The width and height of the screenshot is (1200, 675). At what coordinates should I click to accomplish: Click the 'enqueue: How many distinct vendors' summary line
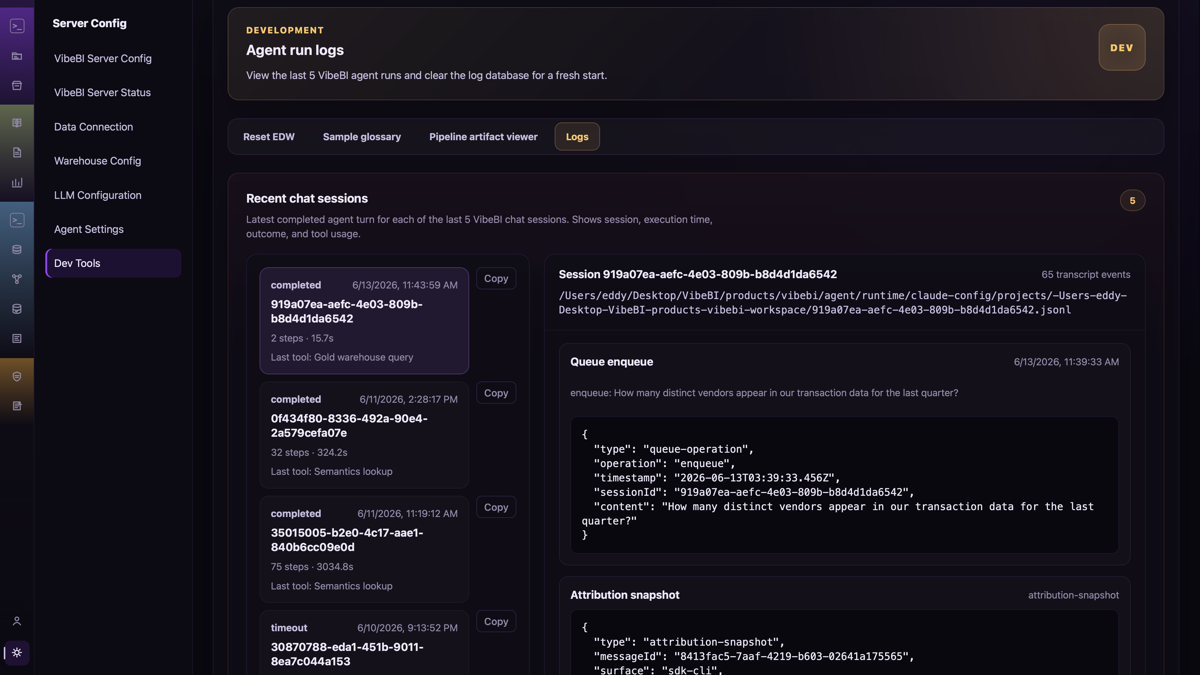pos(764,393)
